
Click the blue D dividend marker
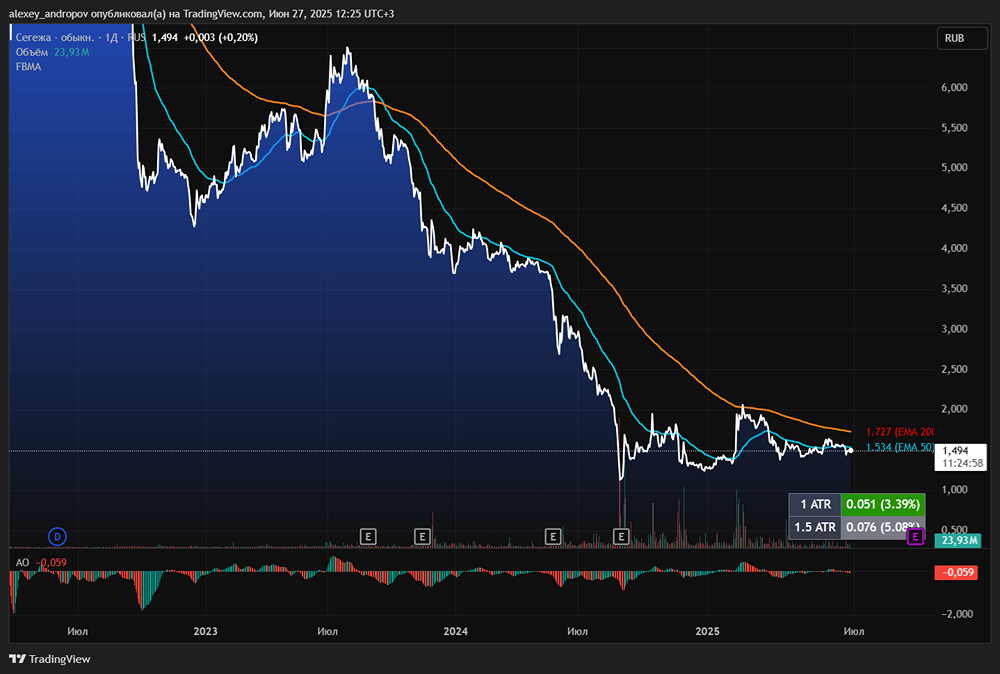pyautogui.click(x=57, y=537)
